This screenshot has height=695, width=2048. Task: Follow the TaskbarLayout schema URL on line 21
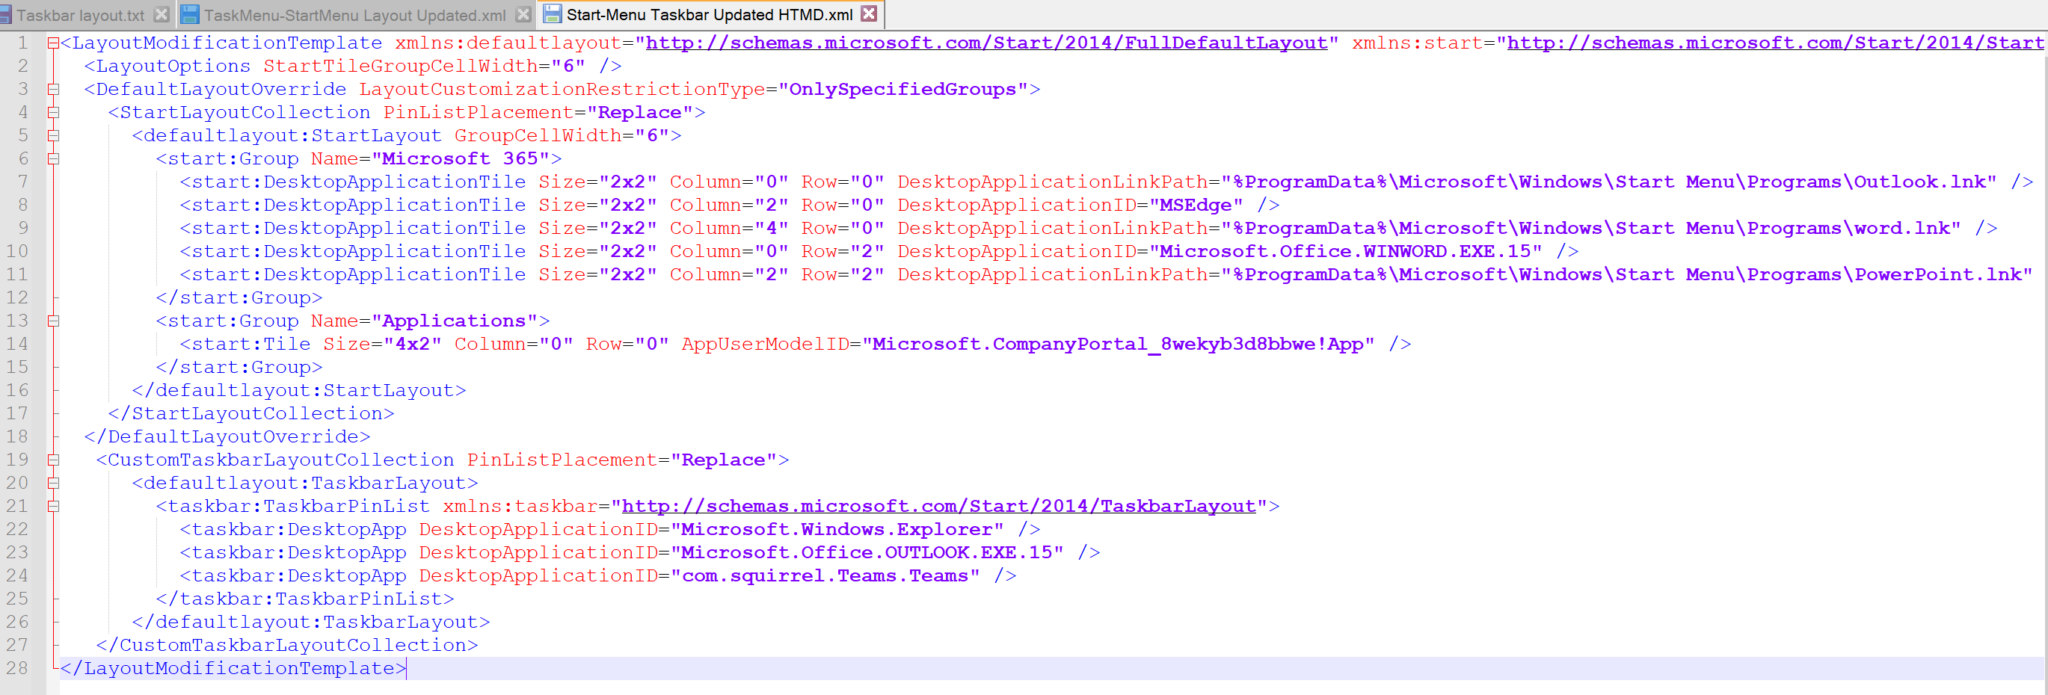(938, 506)
